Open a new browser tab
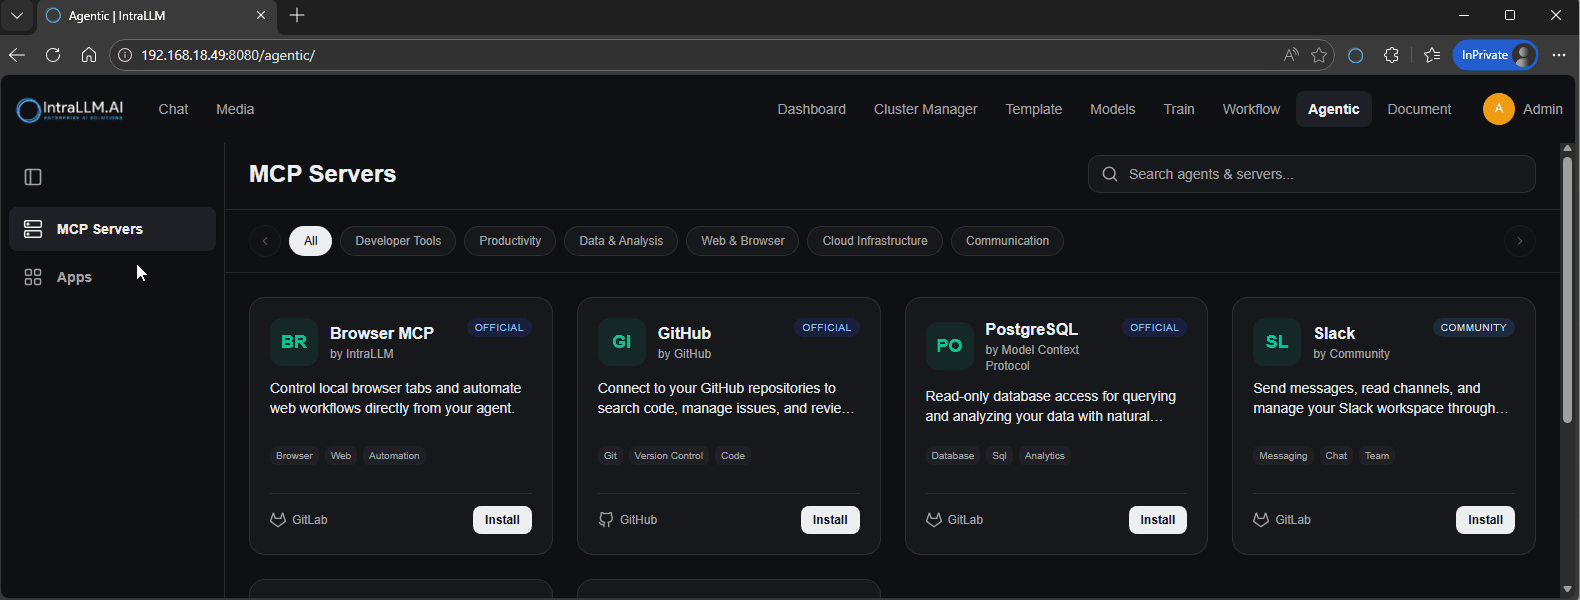The height and width of the screenshot is (600, 1580). tap(297, 15)
